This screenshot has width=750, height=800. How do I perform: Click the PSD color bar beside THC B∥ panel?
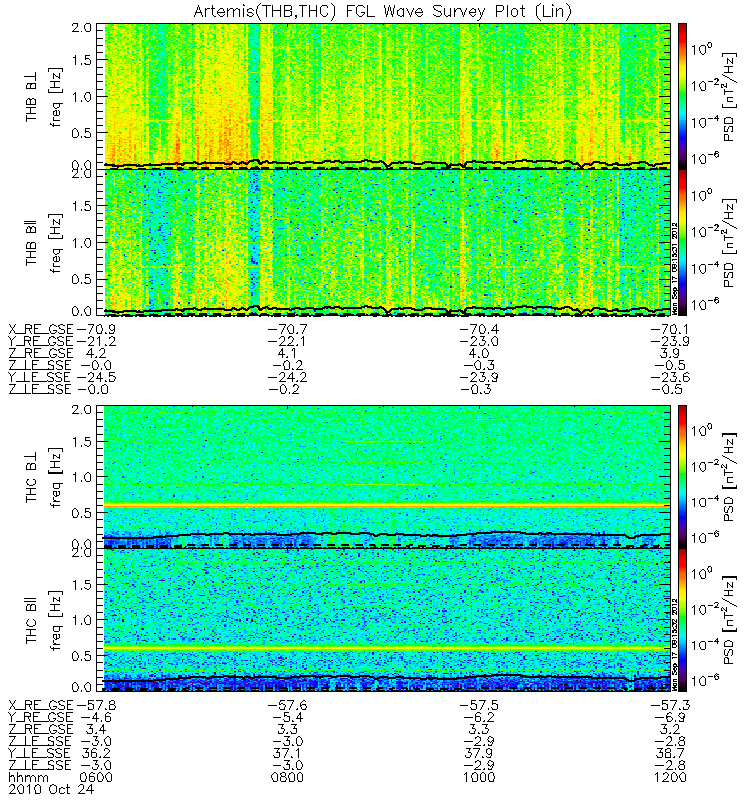click(682, 620)
